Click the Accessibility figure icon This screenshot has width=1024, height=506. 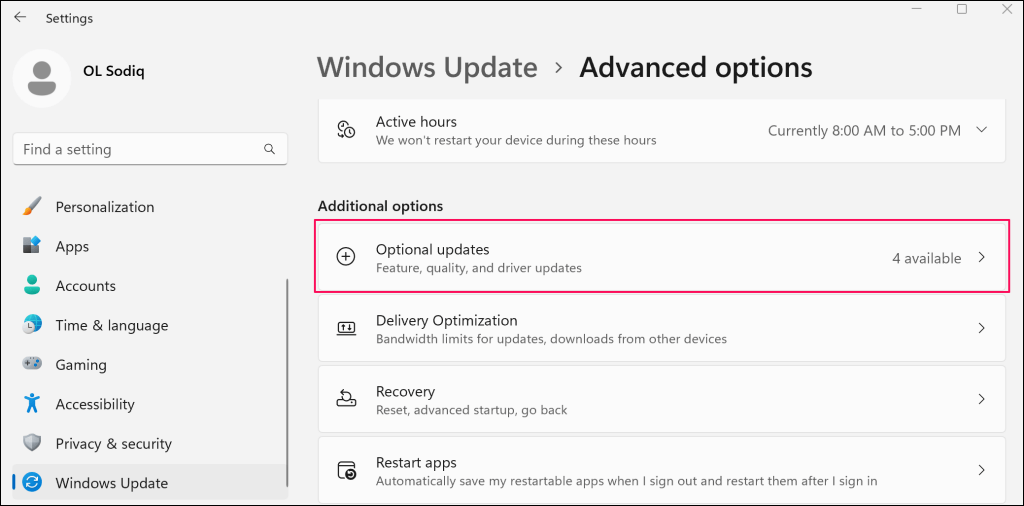pos(32,404)
